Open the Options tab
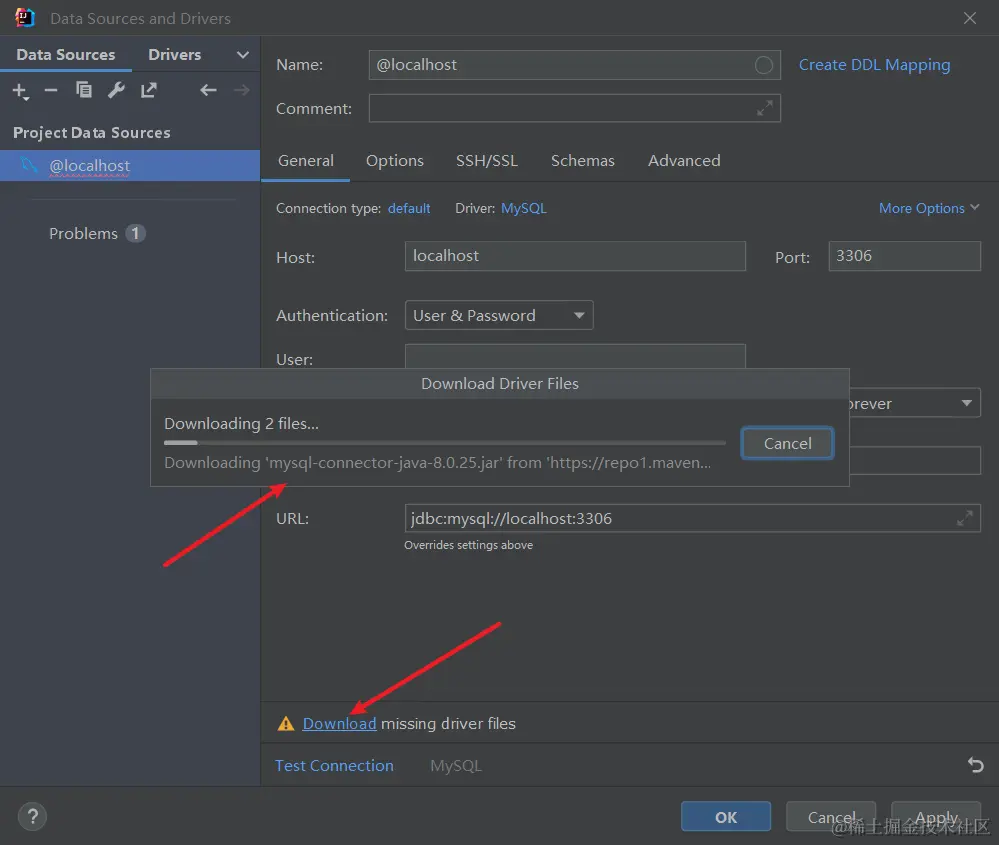999x845 pixels. click(394, 161)
